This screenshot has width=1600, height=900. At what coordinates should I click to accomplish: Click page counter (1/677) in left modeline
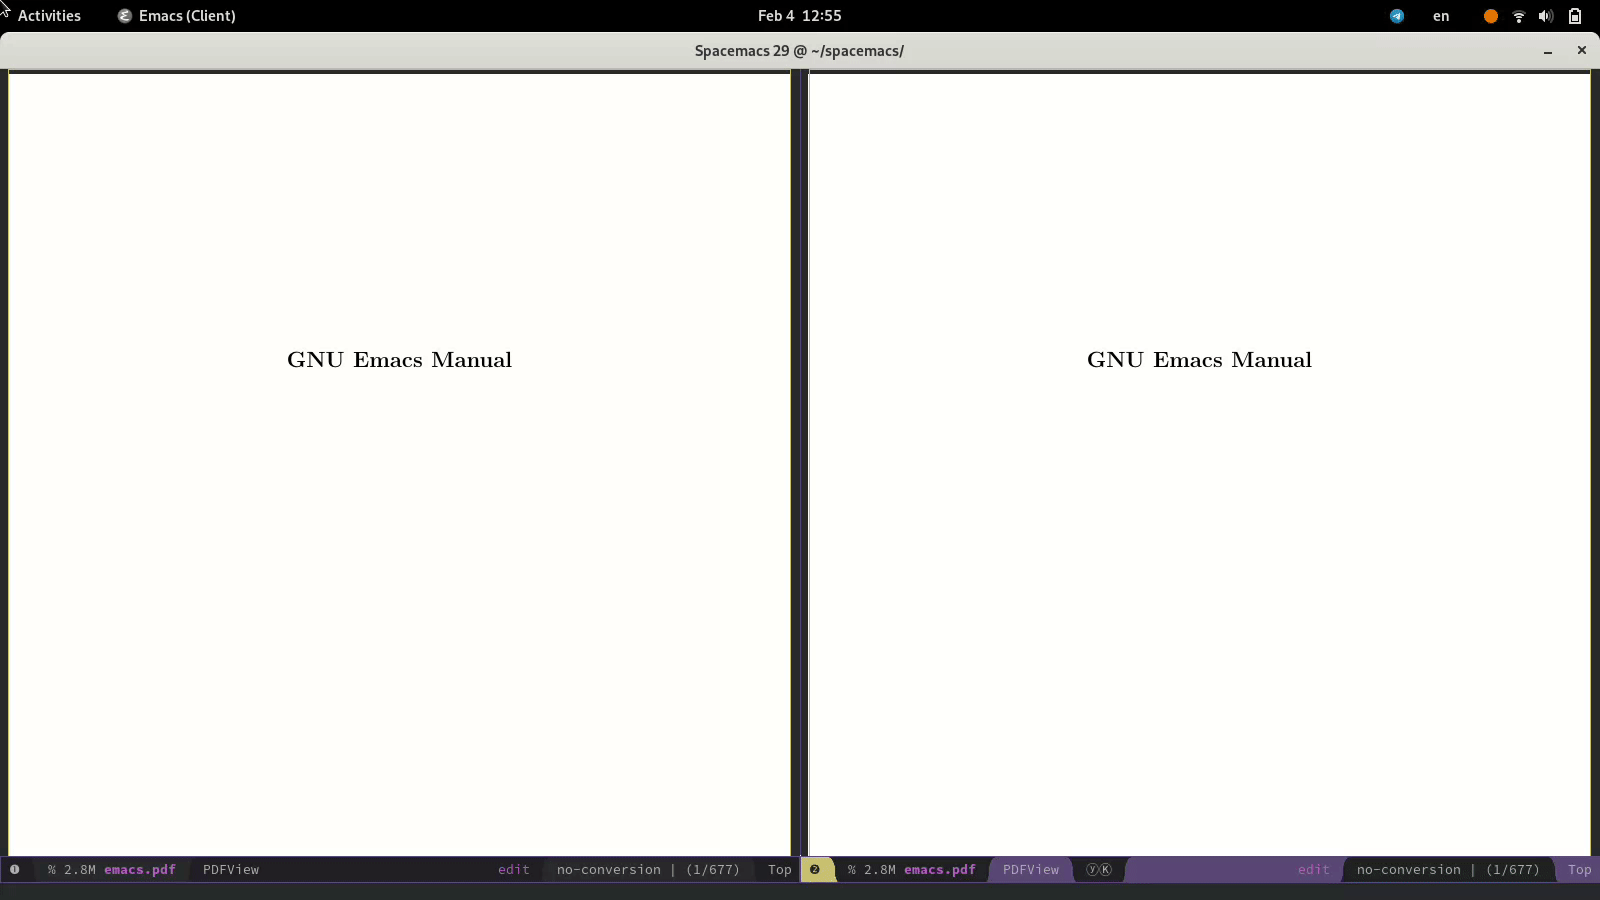[713, 870]
